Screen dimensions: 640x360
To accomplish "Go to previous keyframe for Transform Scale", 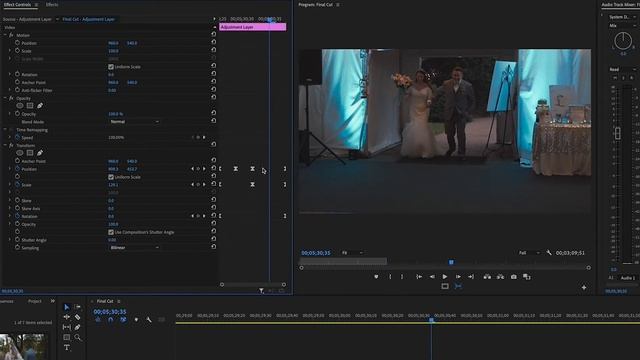I will [x=192, y=184].
